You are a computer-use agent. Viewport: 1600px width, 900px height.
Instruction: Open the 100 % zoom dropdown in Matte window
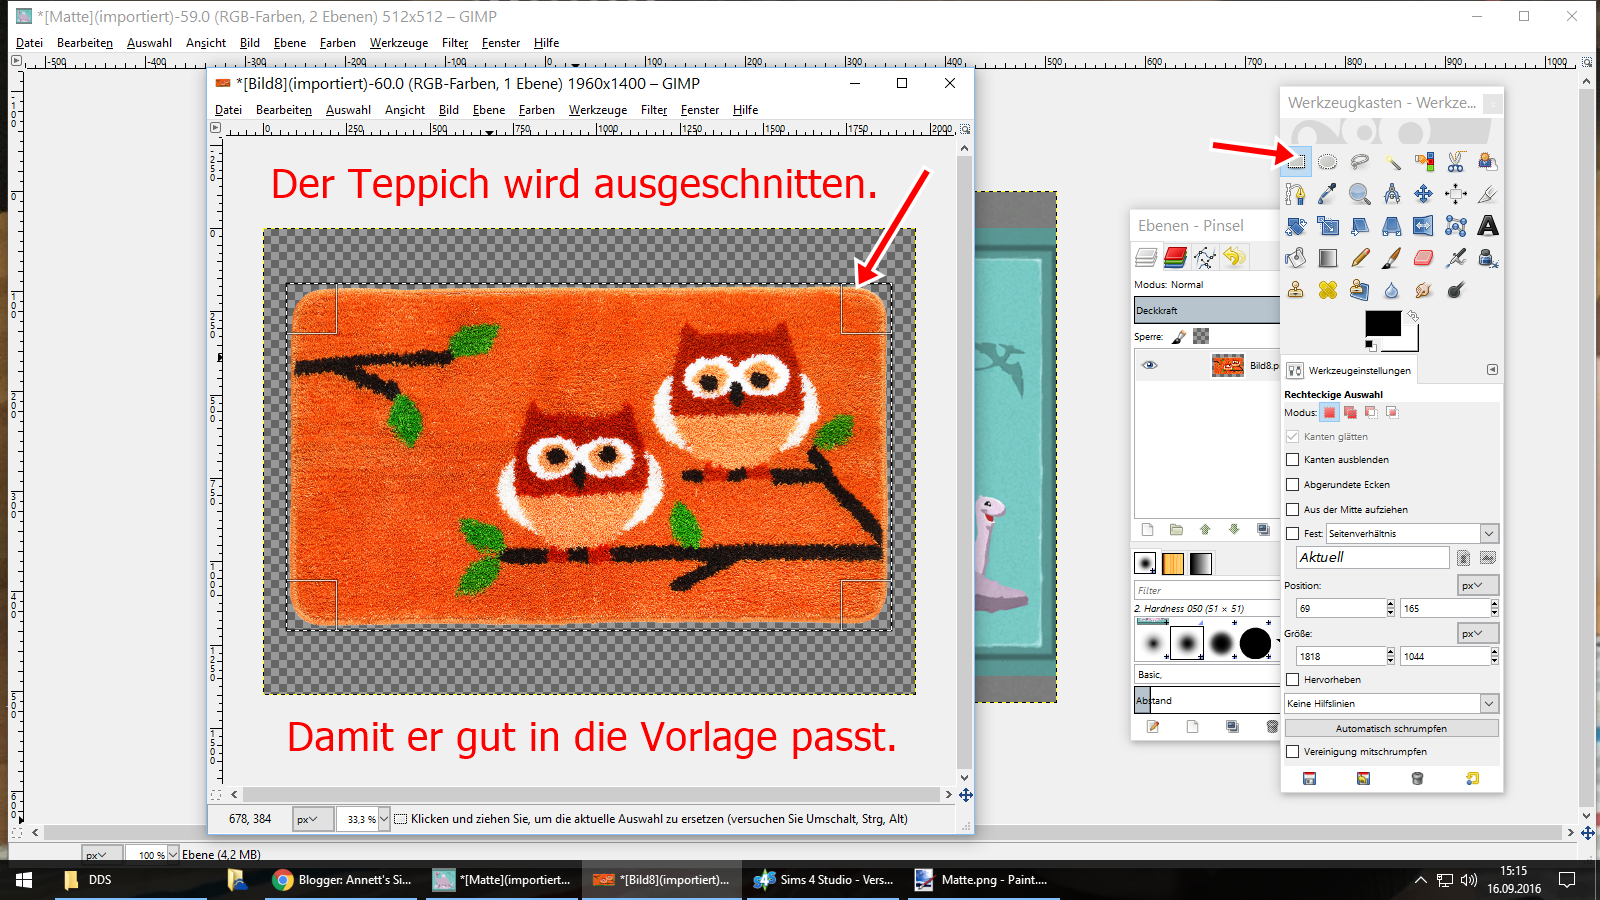tap(173, 855)
